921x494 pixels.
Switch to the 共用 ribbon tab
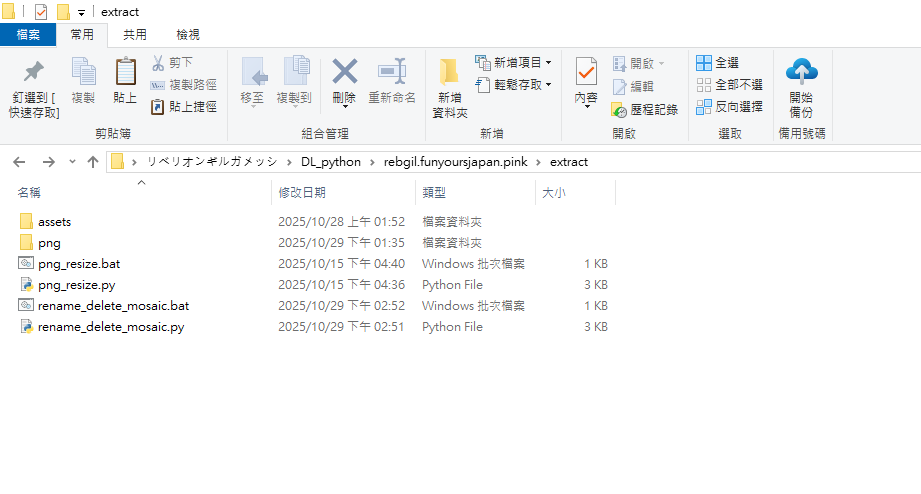[135, 35]
